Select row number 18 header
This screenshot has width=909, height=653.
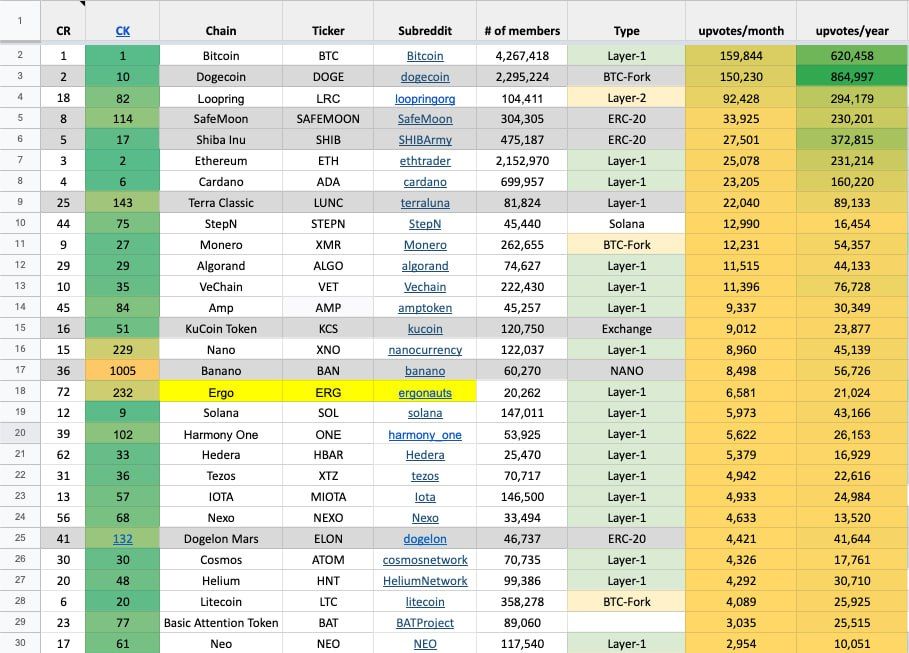(x=20, y=392)
